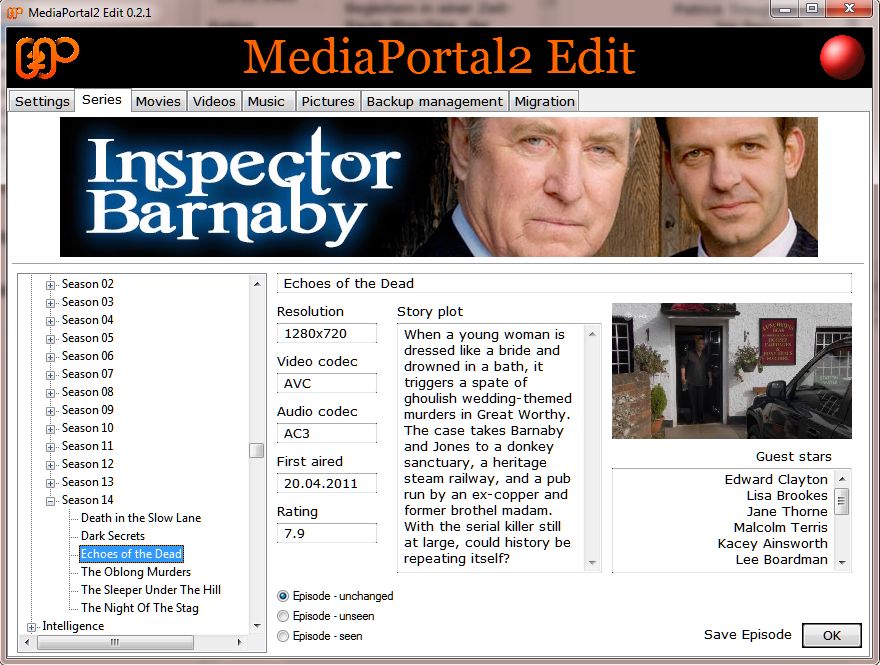Viewport: 880px width, 665px height.
Task: Switch to the Migration tab
Action: point(544,101)
